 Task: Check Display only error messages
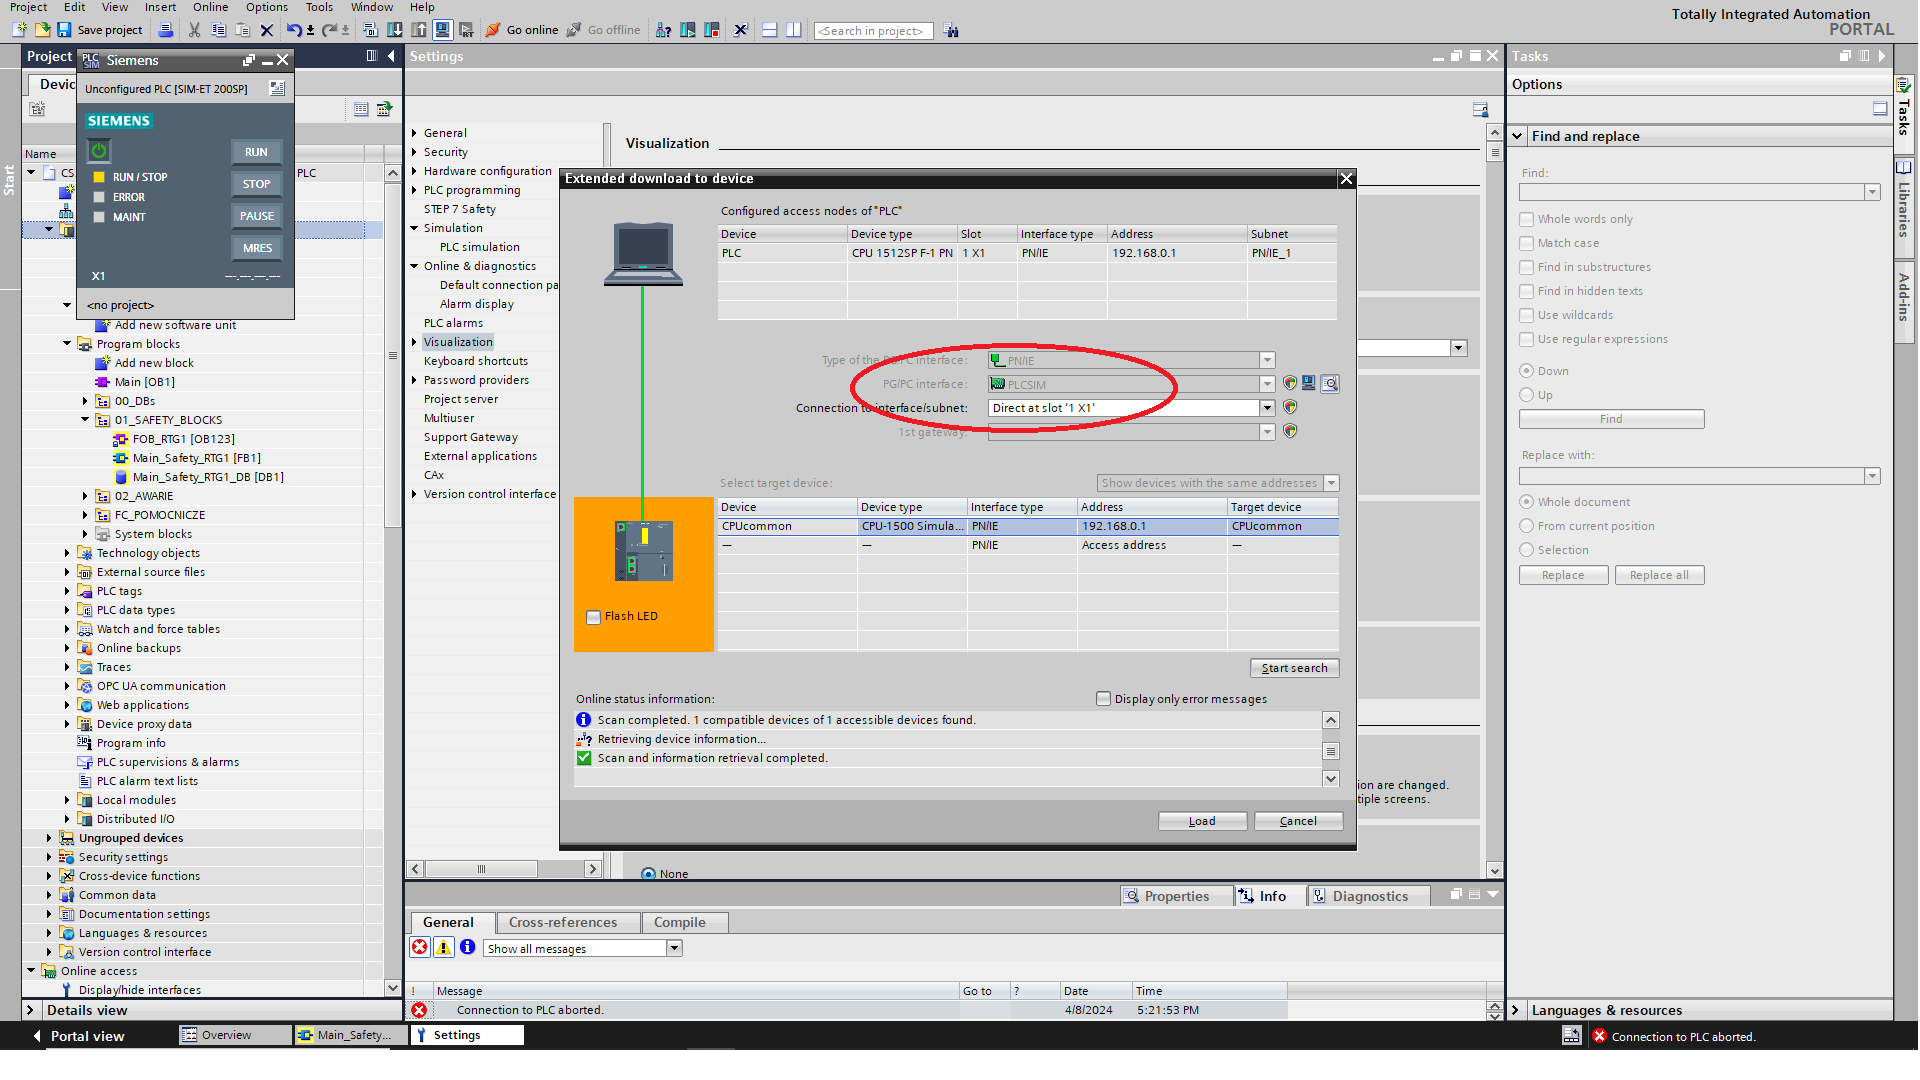(1104, 699)
